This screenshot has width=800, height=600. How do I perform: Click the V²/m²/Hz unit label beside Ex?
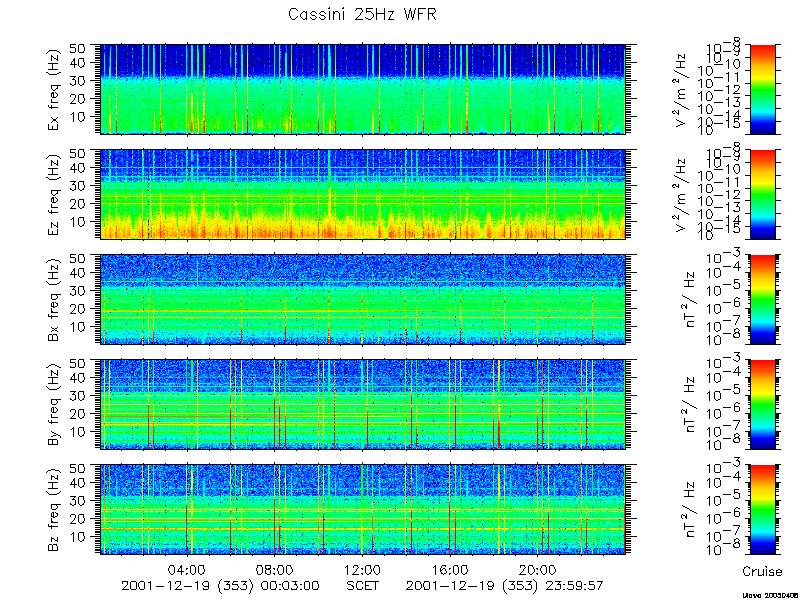click(x=682, y=89)
